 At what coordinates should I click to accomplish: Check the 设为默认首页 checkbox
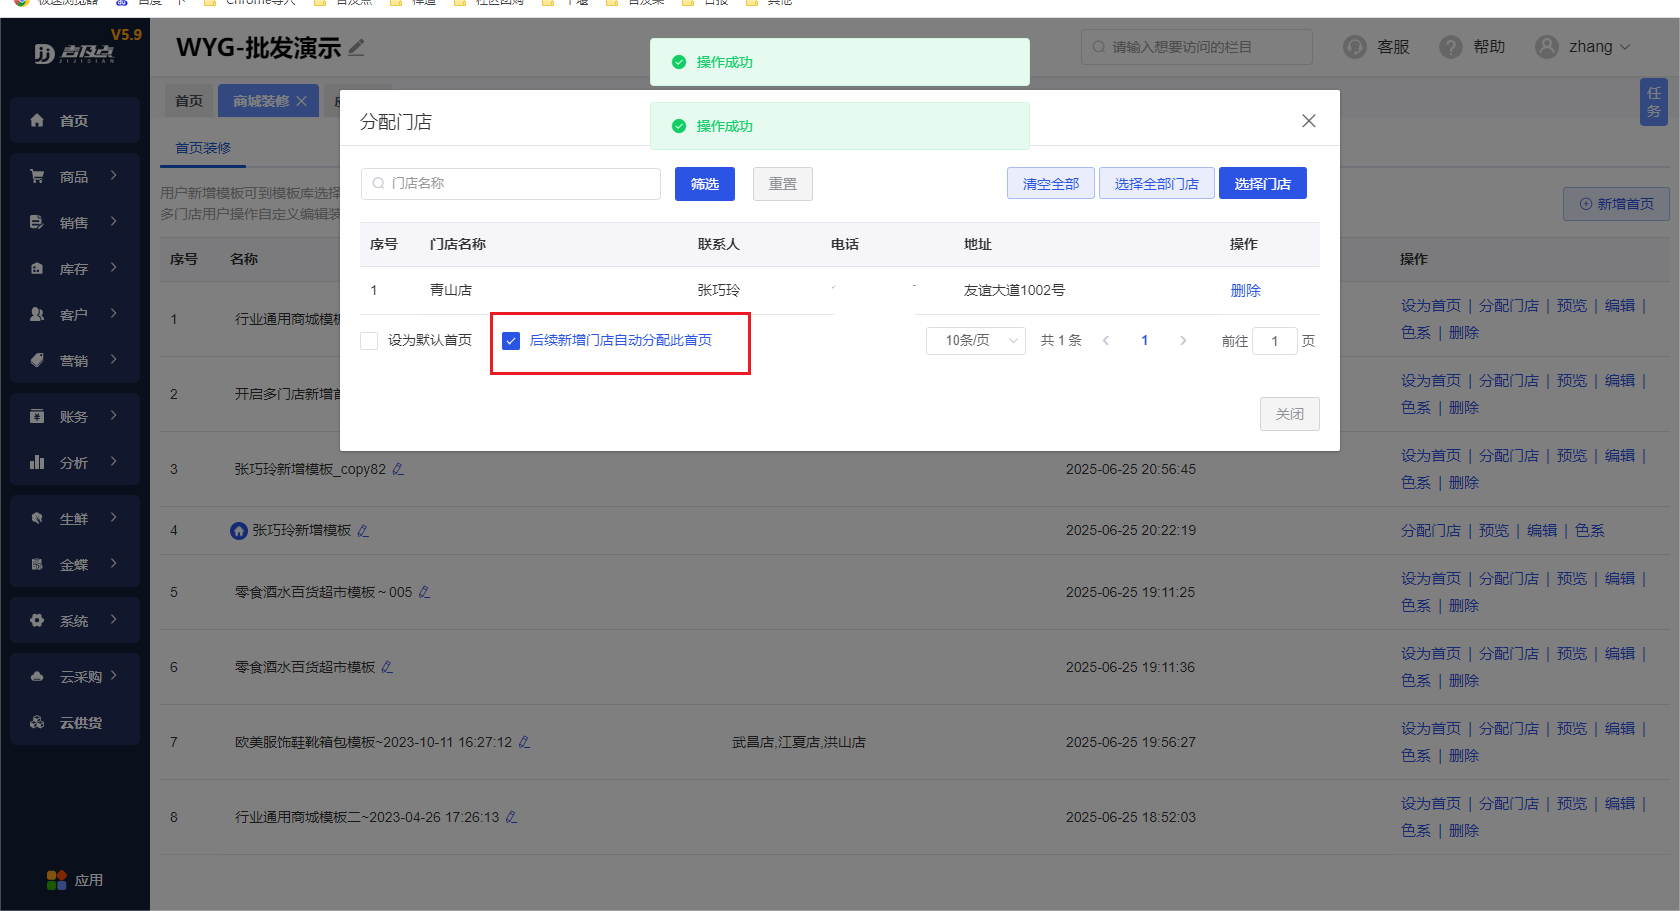tap(369, 341)
